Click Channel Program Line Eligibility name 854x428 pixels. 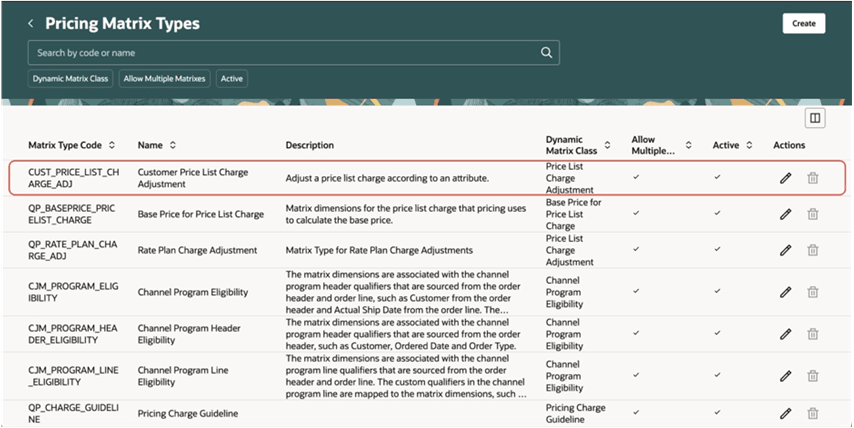coord(183,376)
